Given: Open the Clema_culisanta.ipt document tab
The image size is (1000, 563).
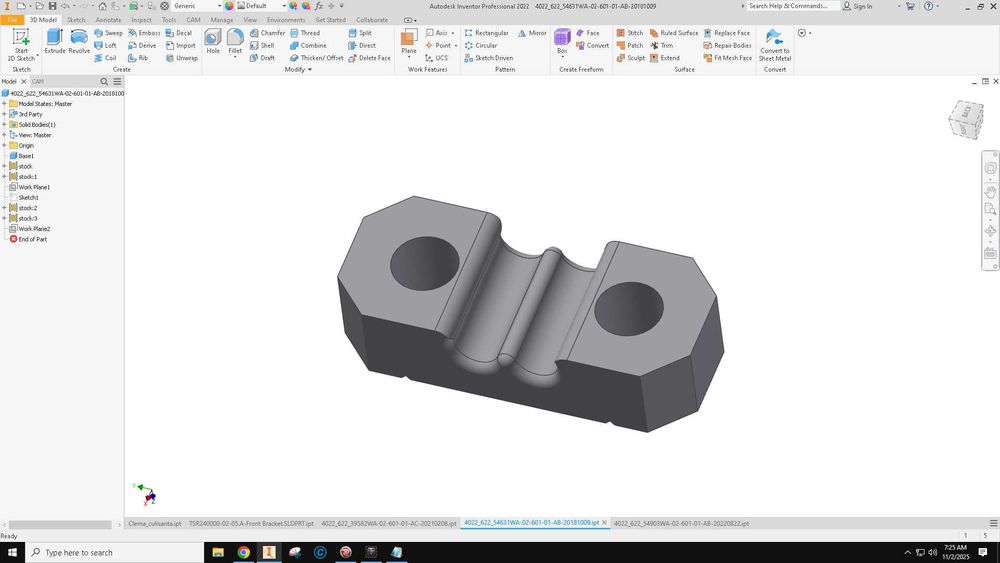Looking at the screenshot, I should point(154,523).
